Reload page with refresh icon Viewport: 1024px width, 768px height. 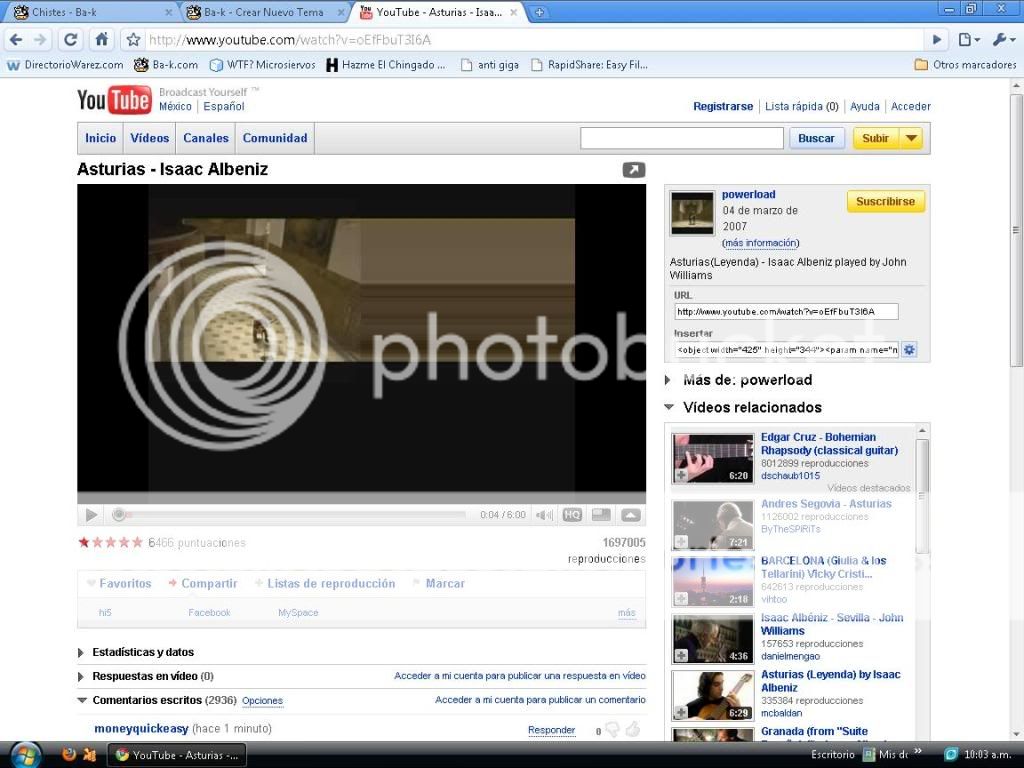pyautogui.click(x=70, y=40)
